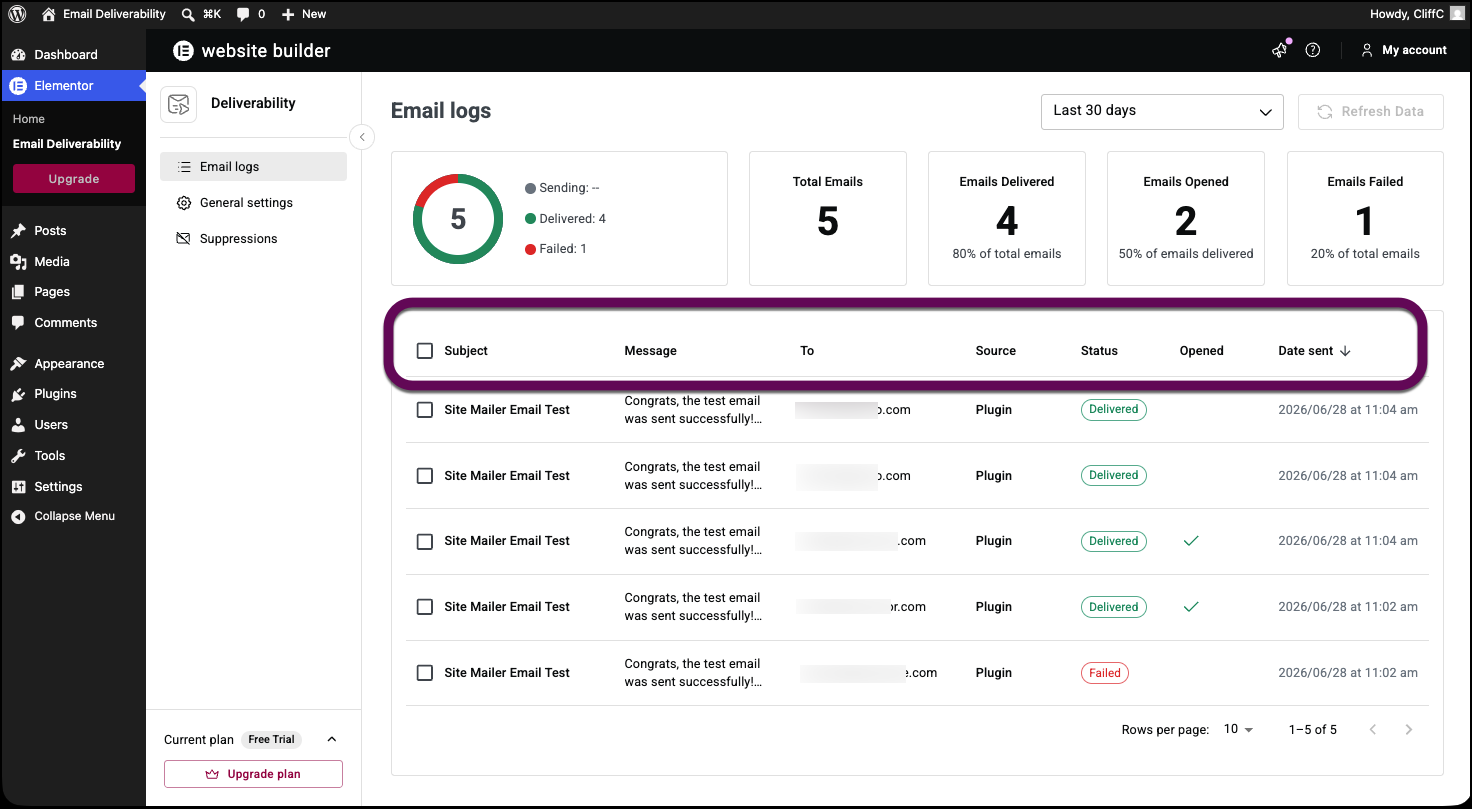
Task: Click the Subject column header
Action: tap(466, 351)
